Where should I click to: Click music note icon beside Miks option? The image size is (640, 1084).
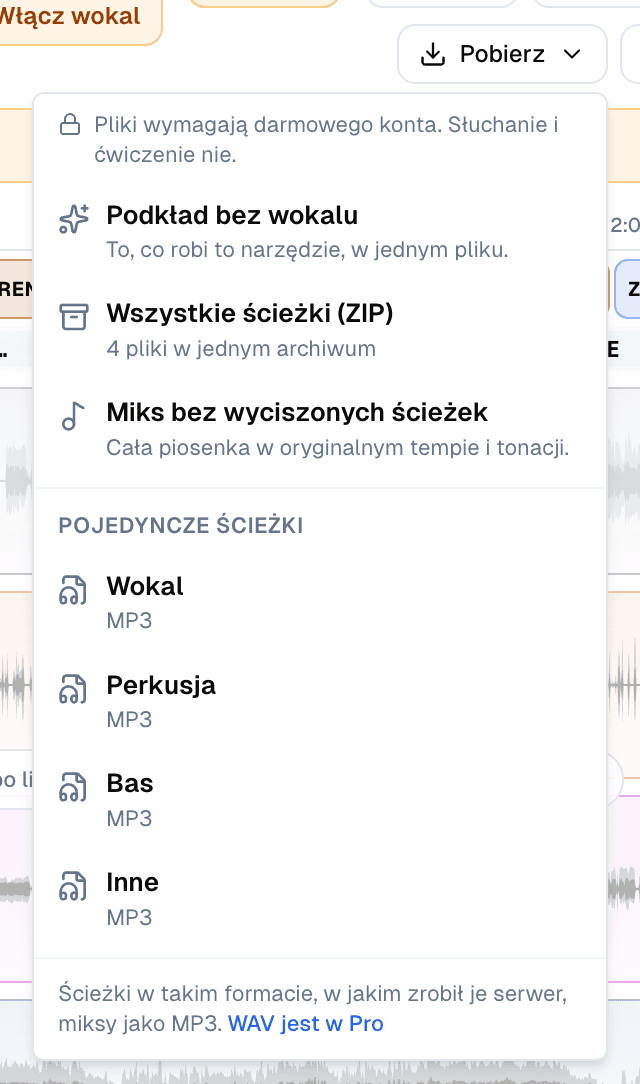click(73, 416)
